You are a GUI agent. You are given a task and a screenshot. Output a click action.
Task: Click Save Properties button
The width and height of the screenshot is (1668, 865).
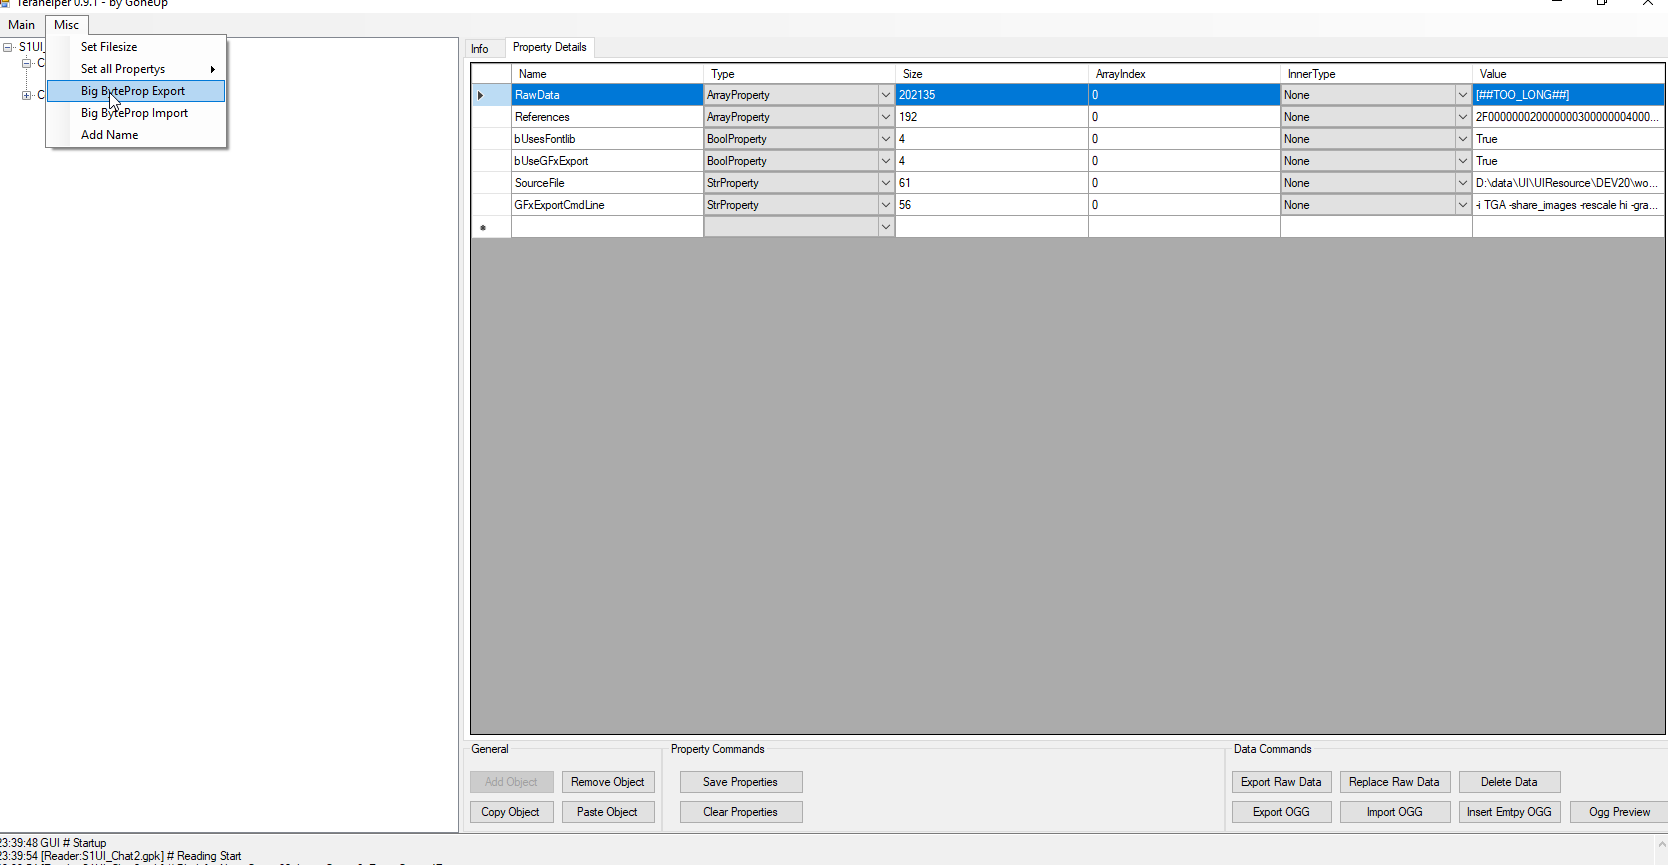pos(741,782)
